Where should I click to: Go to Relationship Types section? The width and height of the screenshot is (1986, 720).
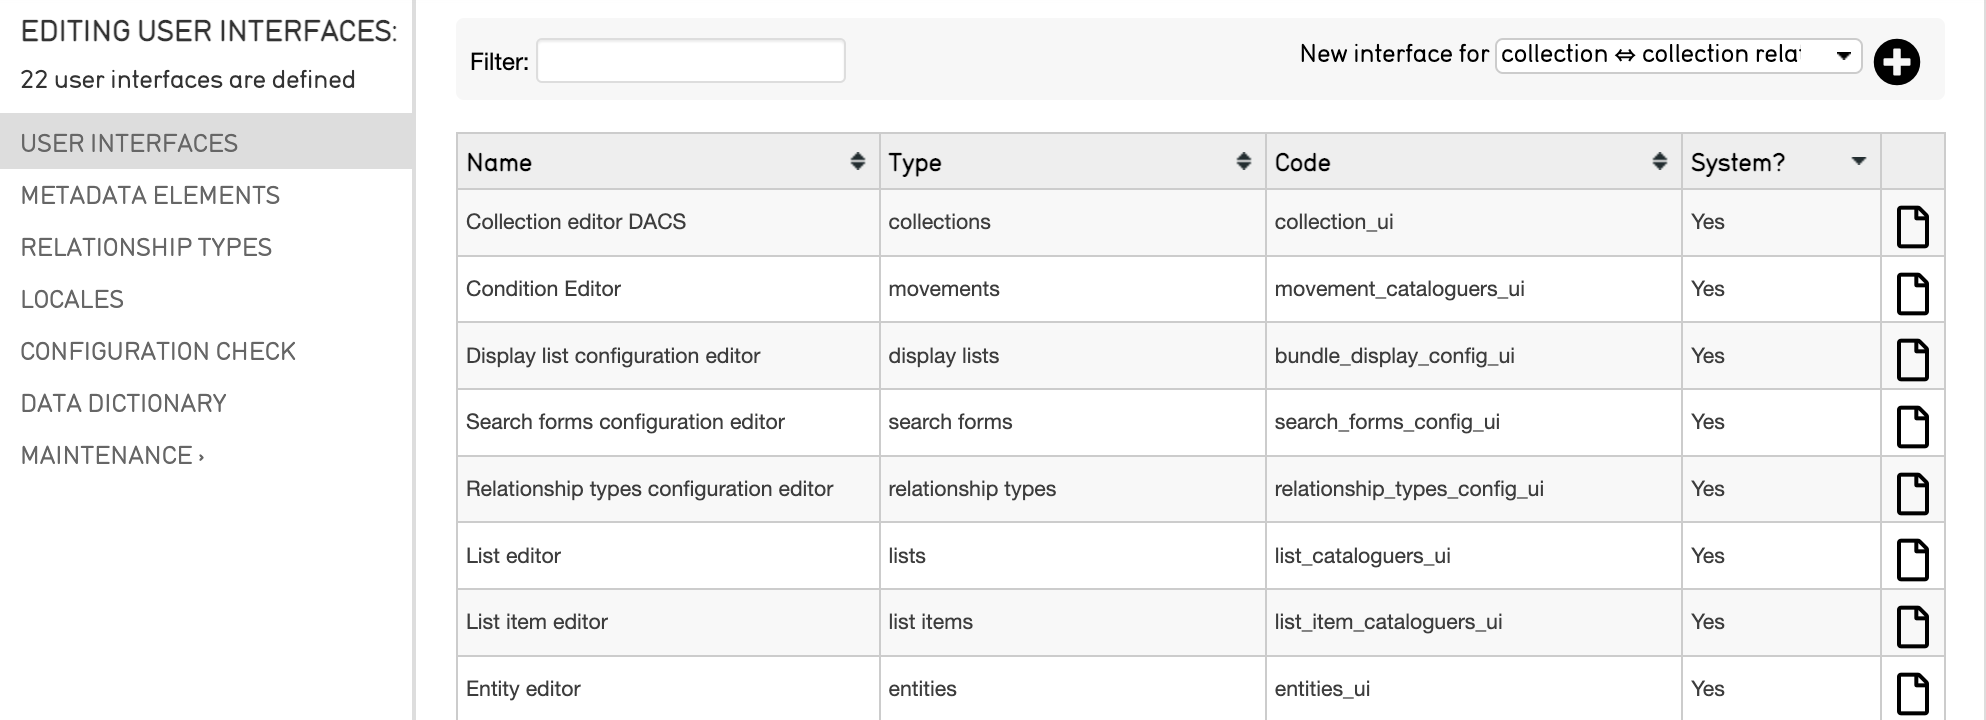pos(146,247)
